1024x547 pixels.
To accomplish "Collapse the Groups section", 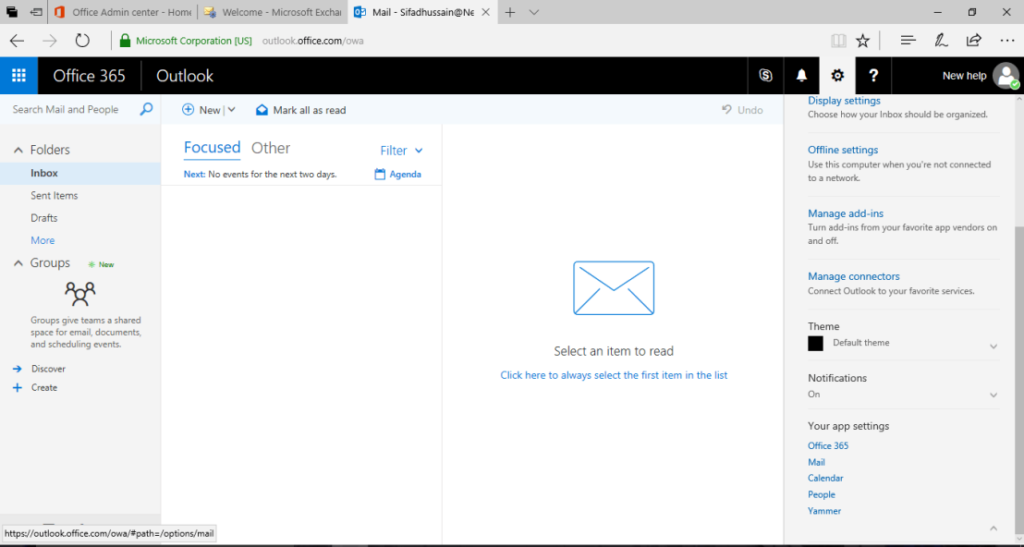I will (x=18, y=264).
